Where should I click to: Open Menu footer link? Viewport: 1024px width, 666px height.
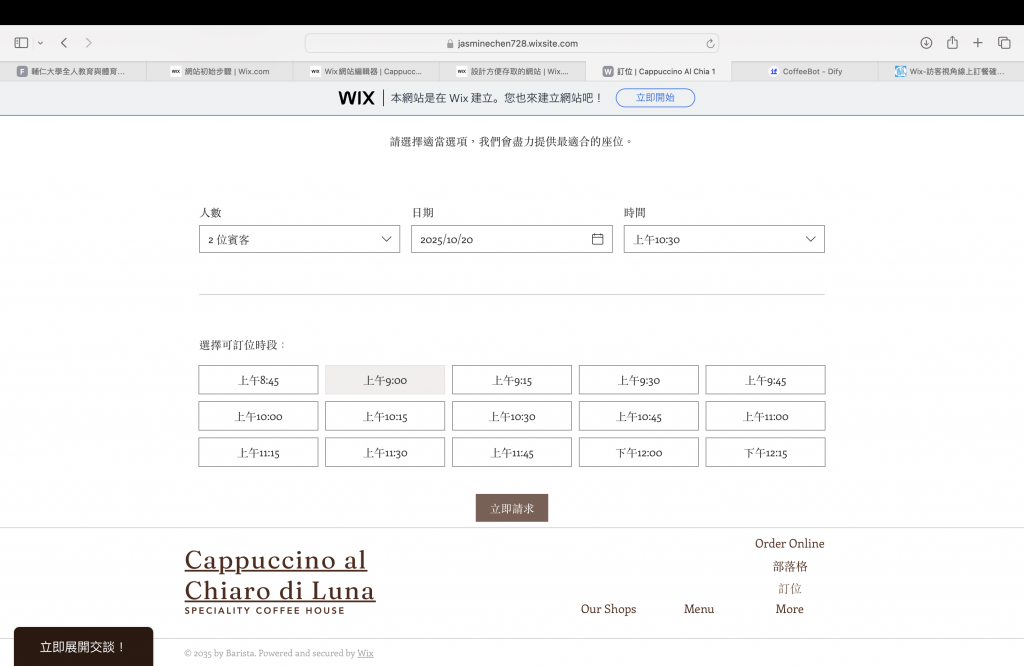point(699,609)
